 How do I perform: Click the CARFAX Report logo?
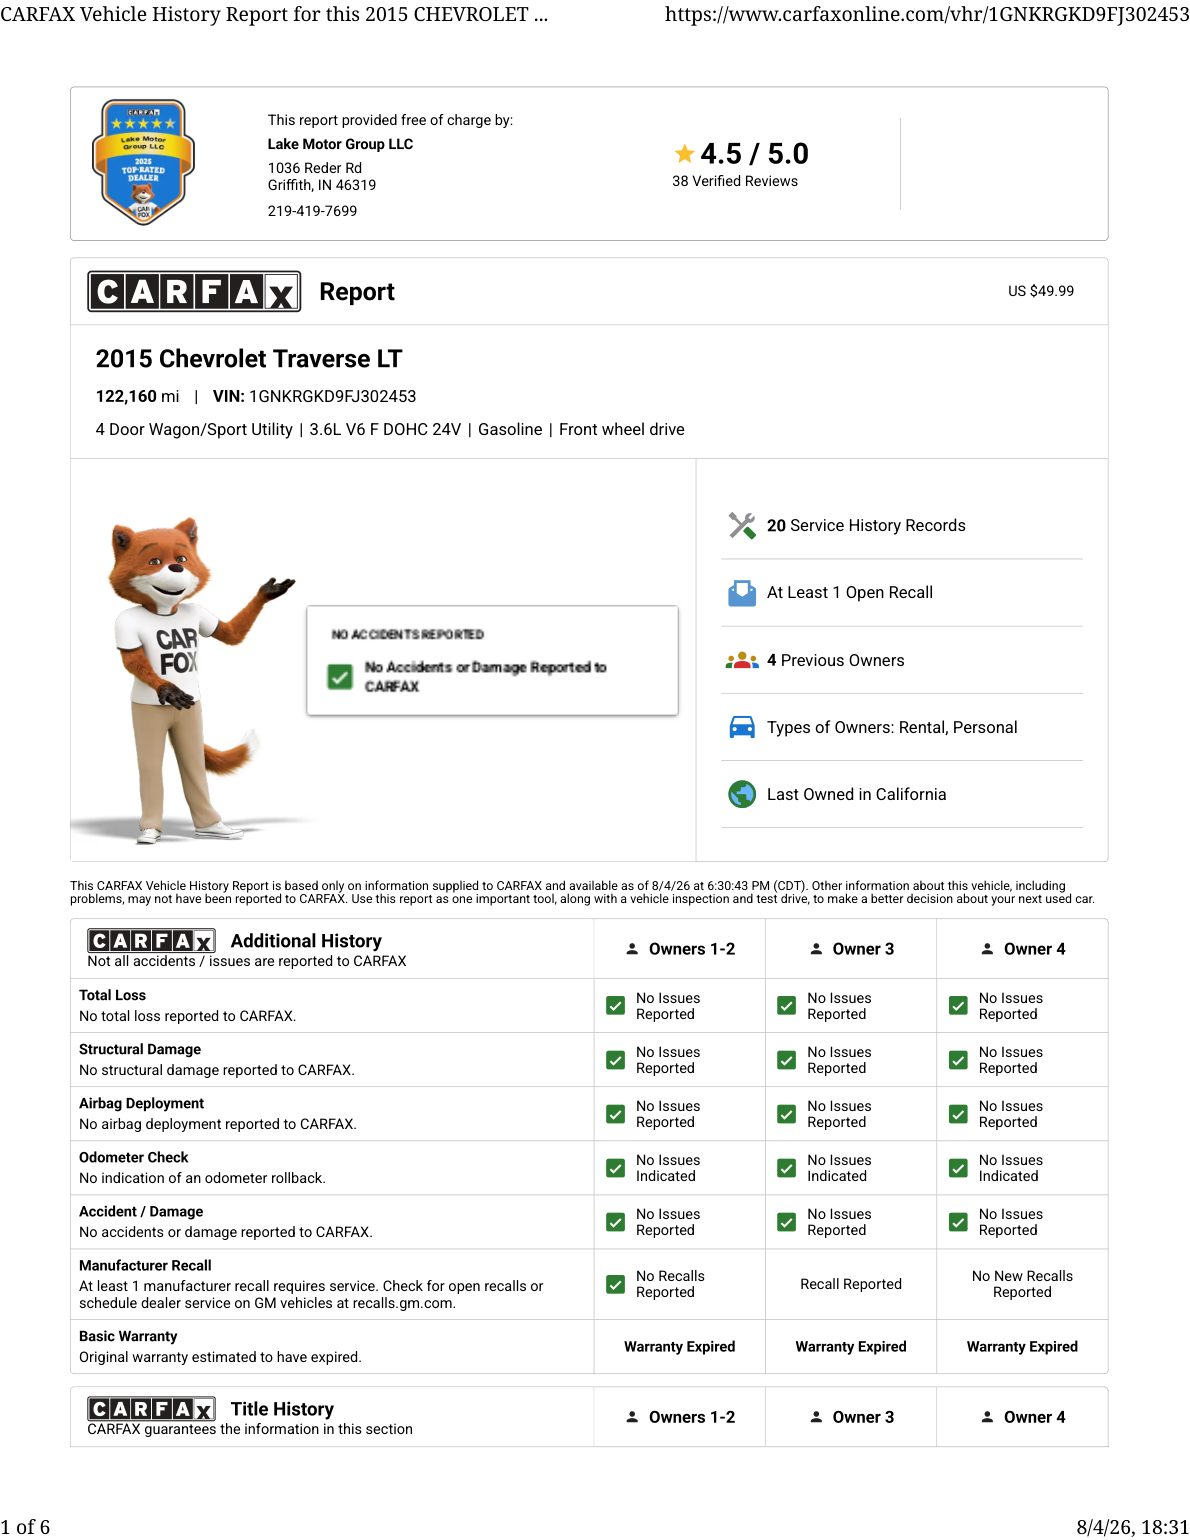(194, 291)
